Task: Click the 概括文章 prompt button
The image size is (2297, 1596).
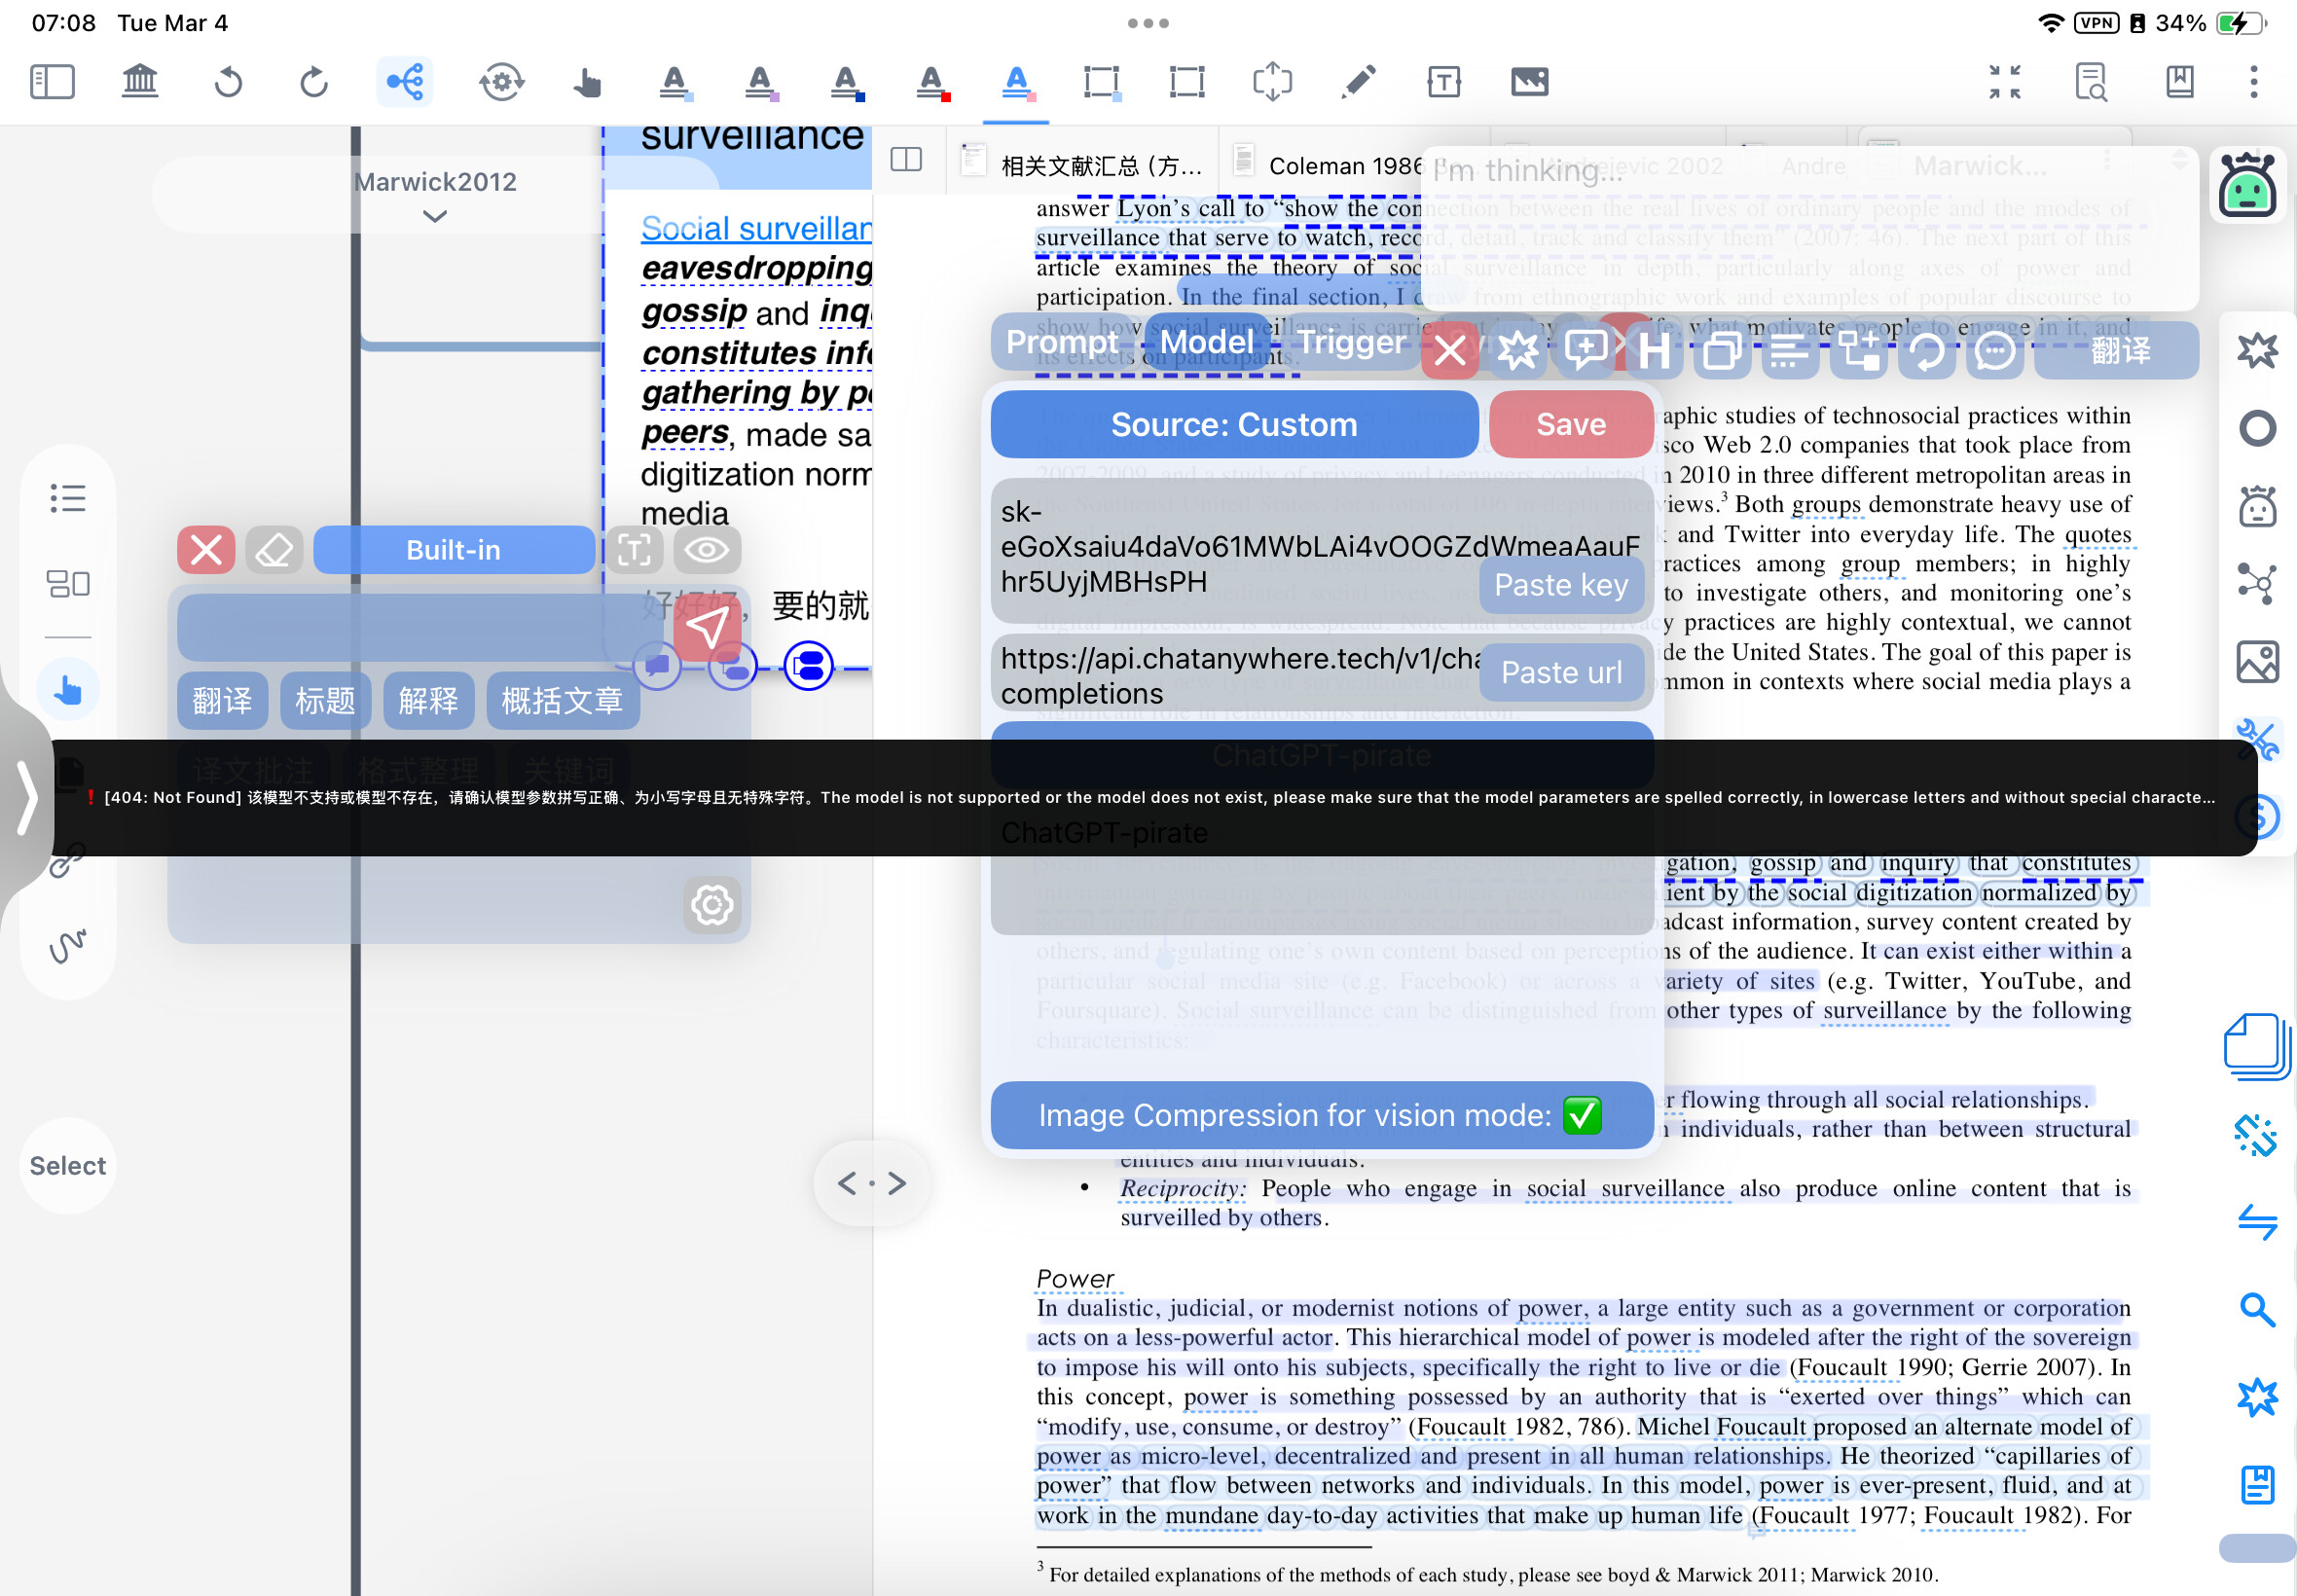Action: [562, 701]
